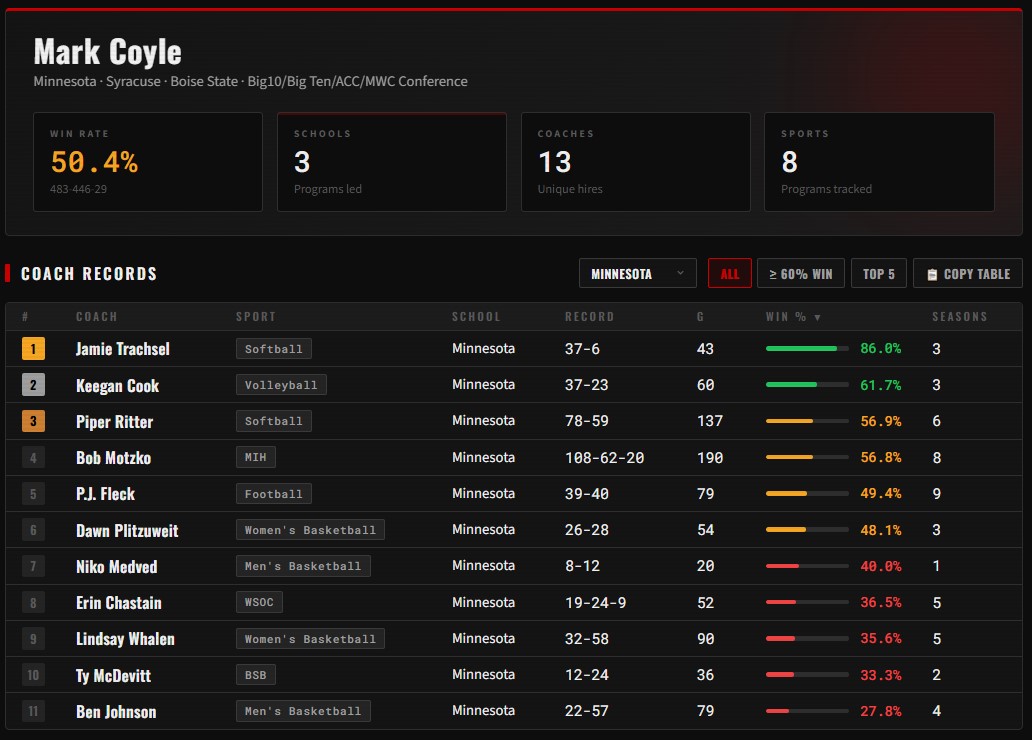Click the silver rank 2 badge
The height and width of the screenshot is (740, 1032).
click(34, 384)
